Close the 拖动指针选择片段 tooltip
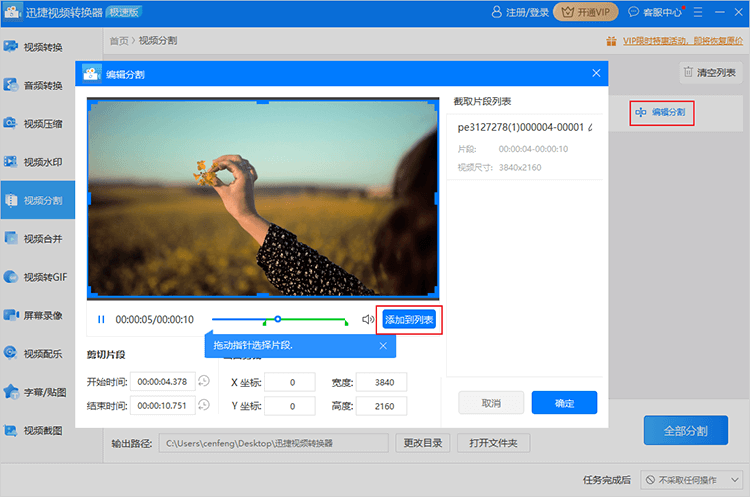Image resolution: width=750 pixels, height=497 pixels. click(383, 345)
